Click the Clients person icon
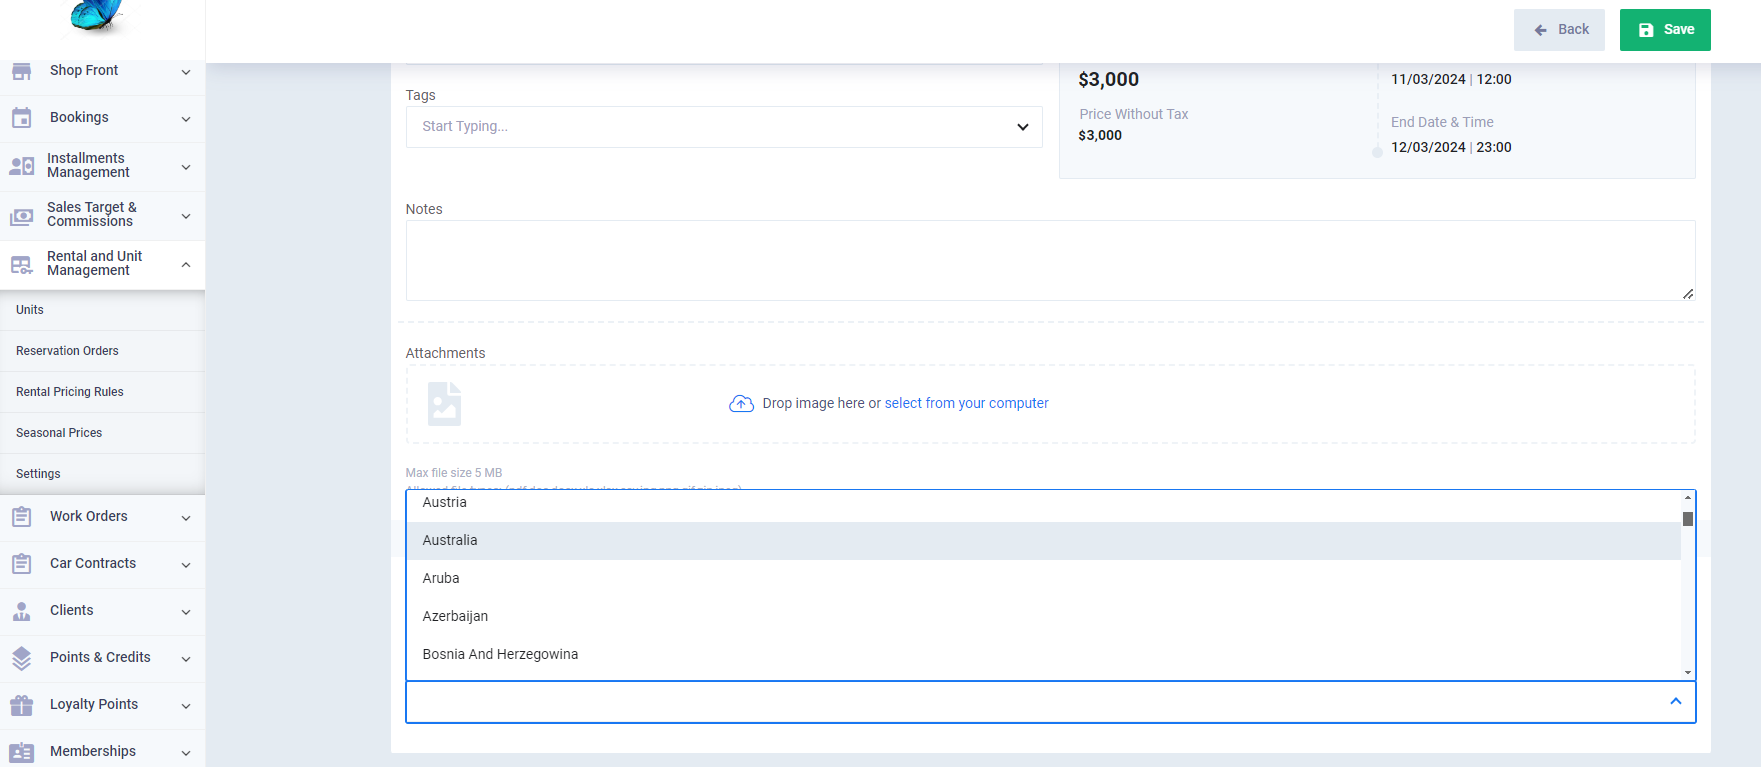1761x767 pixels. (21, 611)
